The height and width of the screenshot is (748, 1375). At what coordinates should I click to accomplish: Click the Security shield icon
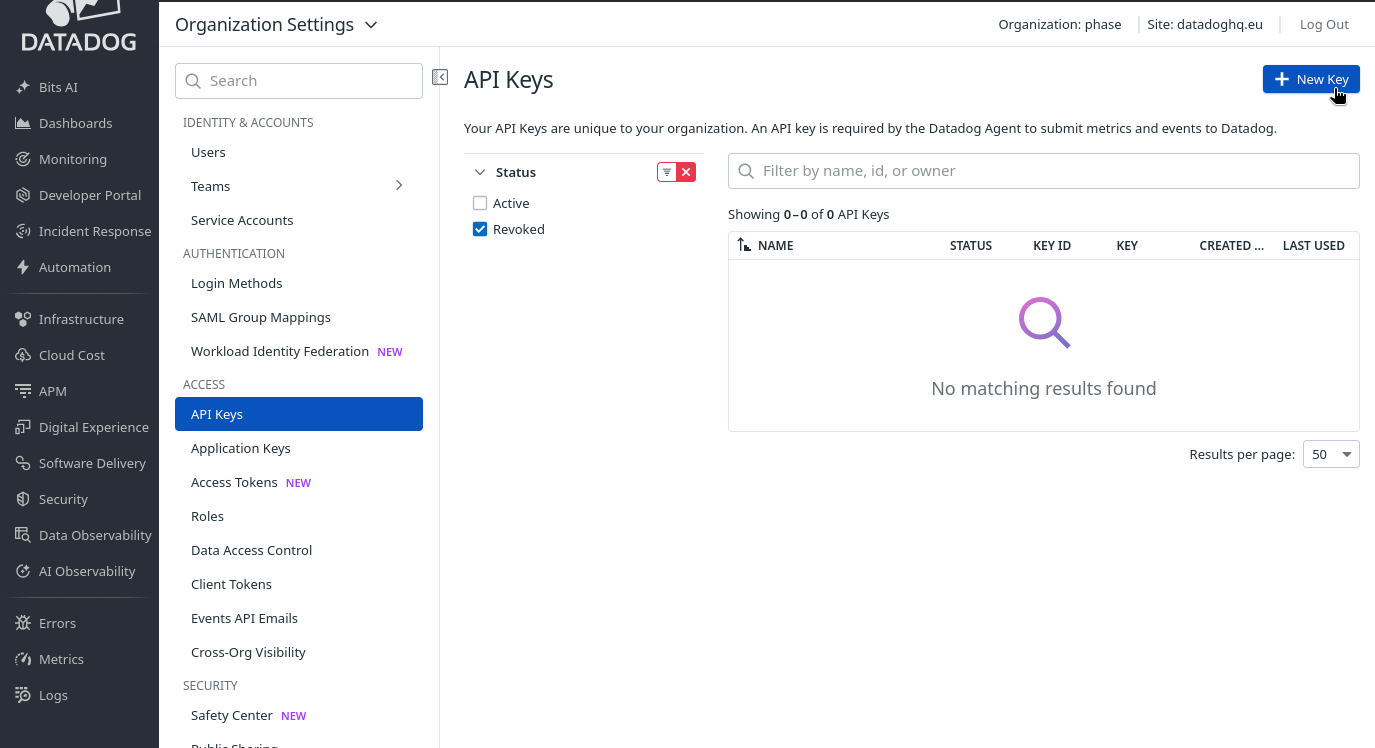[23, 499]
